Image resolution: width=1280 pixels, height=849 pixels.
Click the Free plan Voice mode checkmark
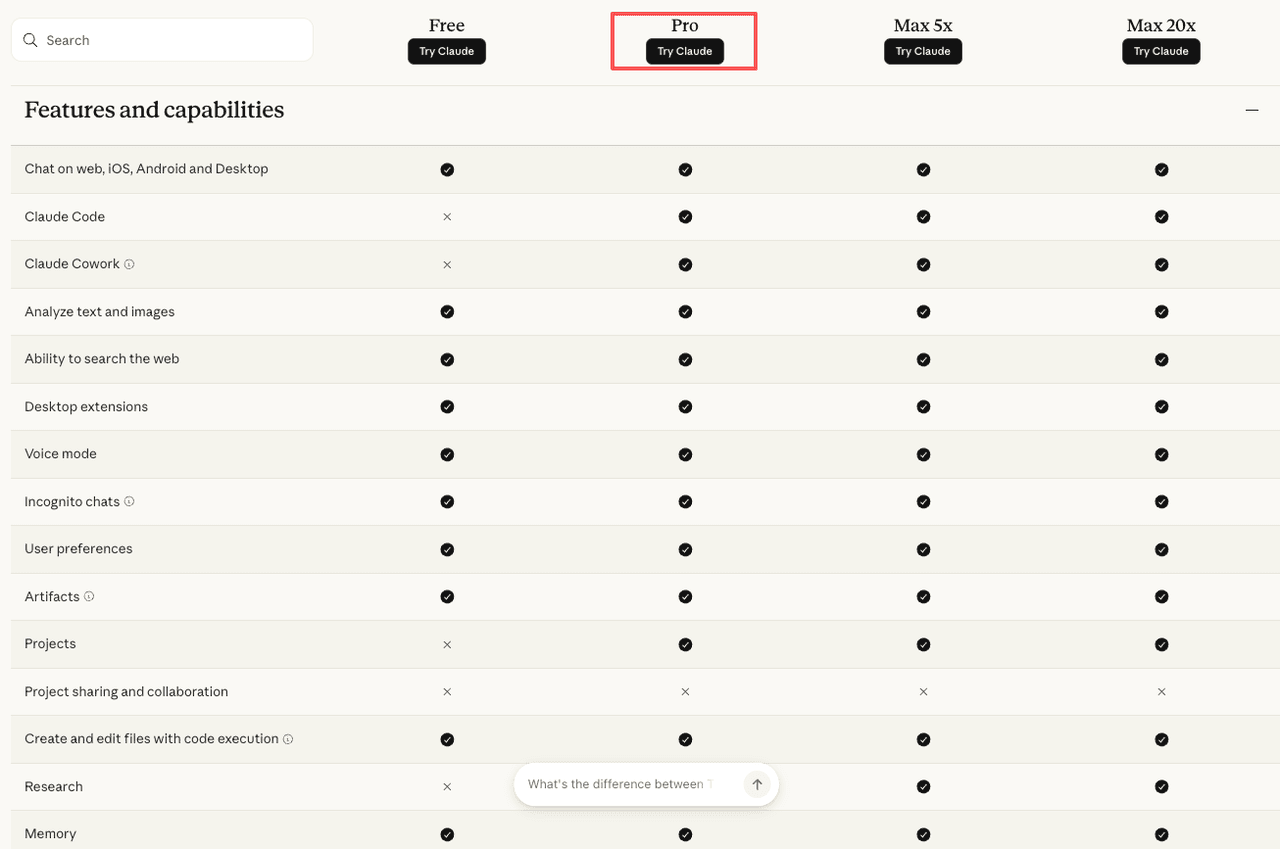[447, 454]
